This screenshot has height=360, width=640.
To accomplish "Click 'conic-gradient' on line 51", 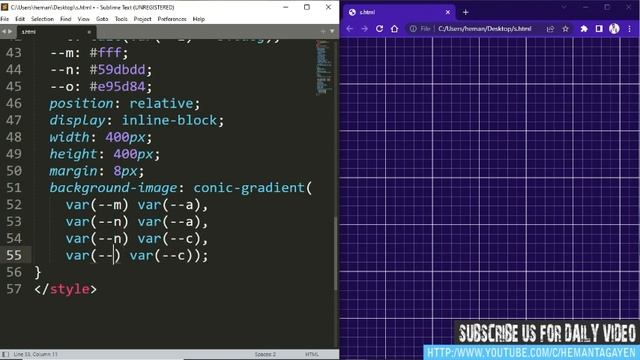I will coord(249,188).
